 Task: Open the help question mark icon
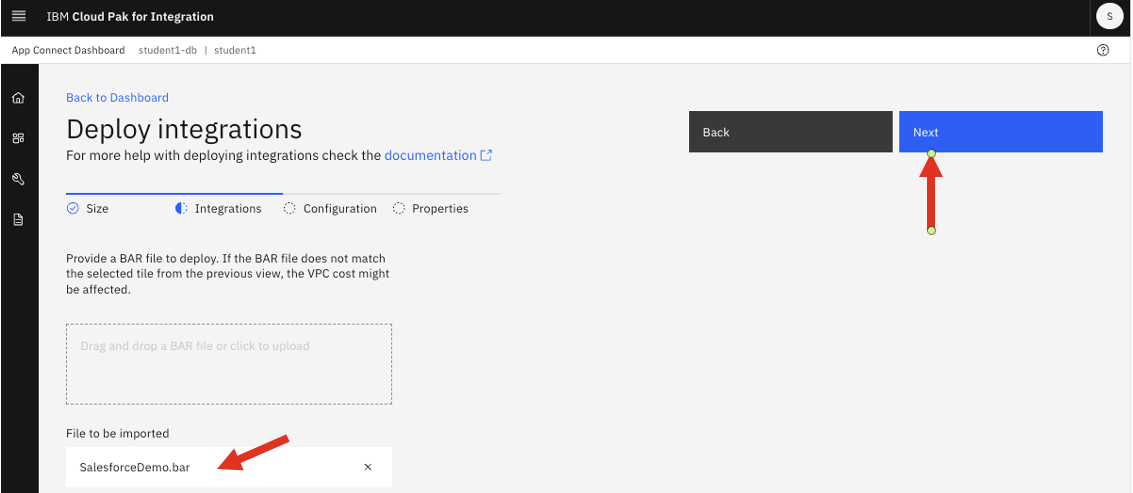pyautogui.click(x=1103, y=50)
